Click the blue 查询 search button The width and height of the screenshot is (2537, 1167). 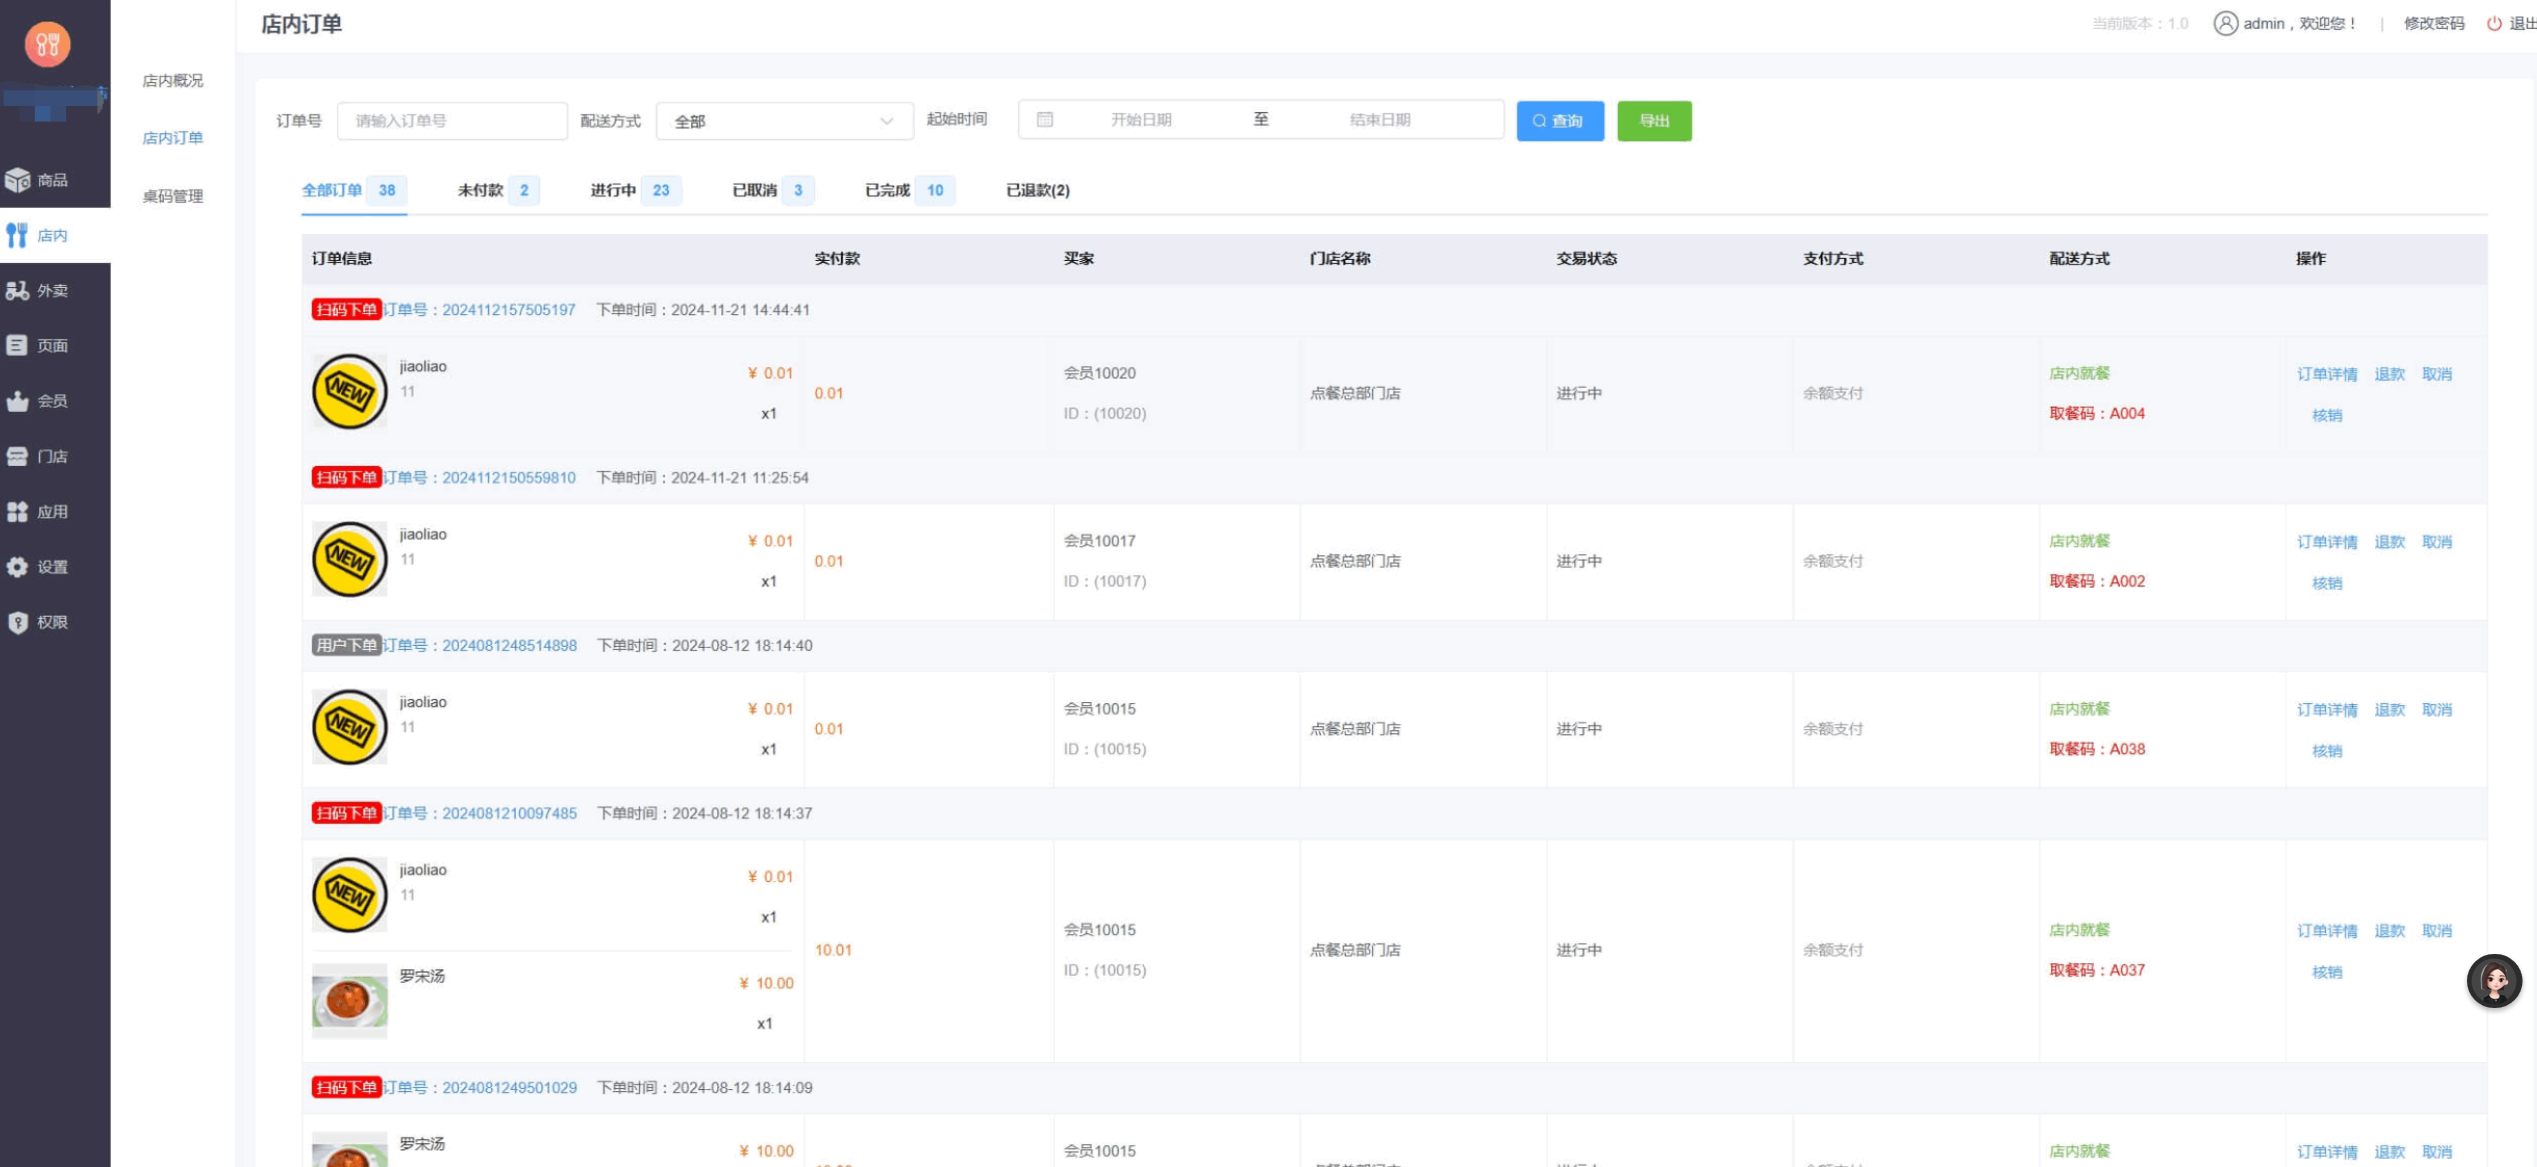(1559, 121)
